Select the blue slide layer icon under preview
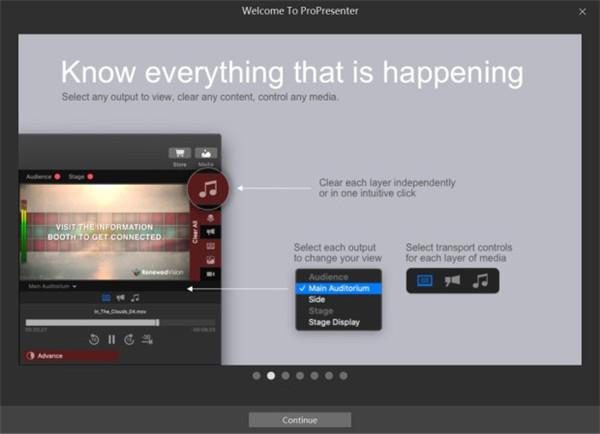This screenshot has width=600, height=434. (x=106, y=297)
